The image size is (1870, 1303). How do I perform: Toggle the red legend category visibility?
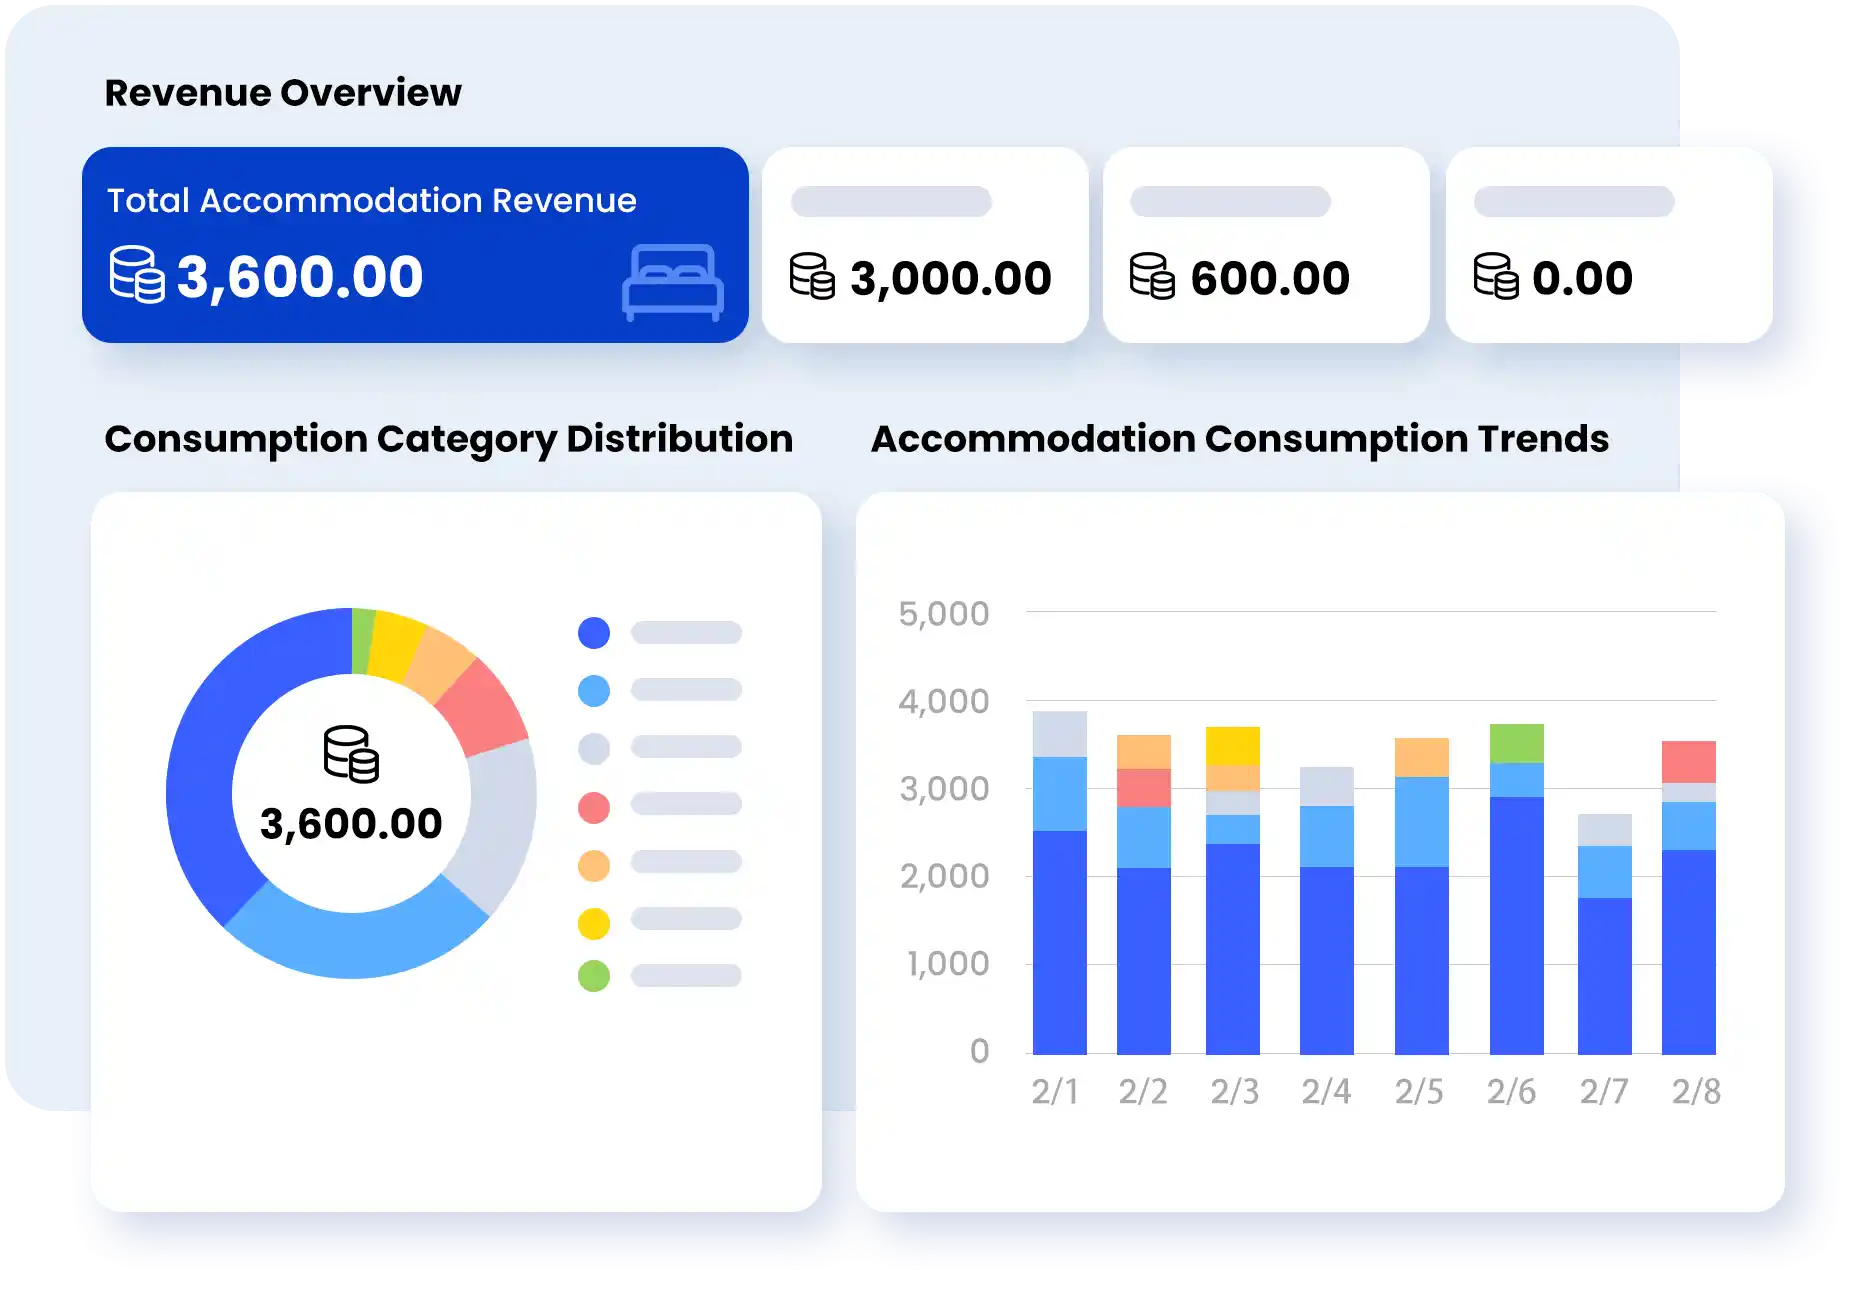[x=593, y=806]
